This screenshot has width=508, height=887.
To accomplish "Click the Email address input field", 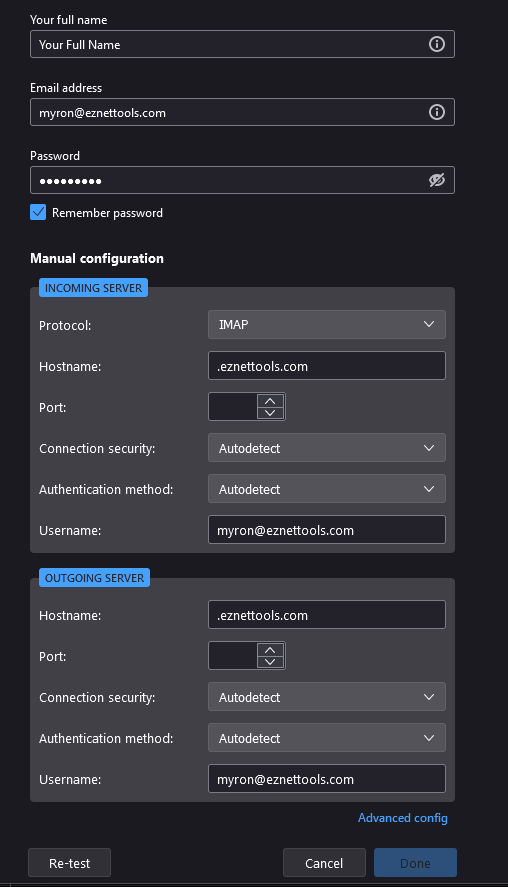I will point(242,112).
